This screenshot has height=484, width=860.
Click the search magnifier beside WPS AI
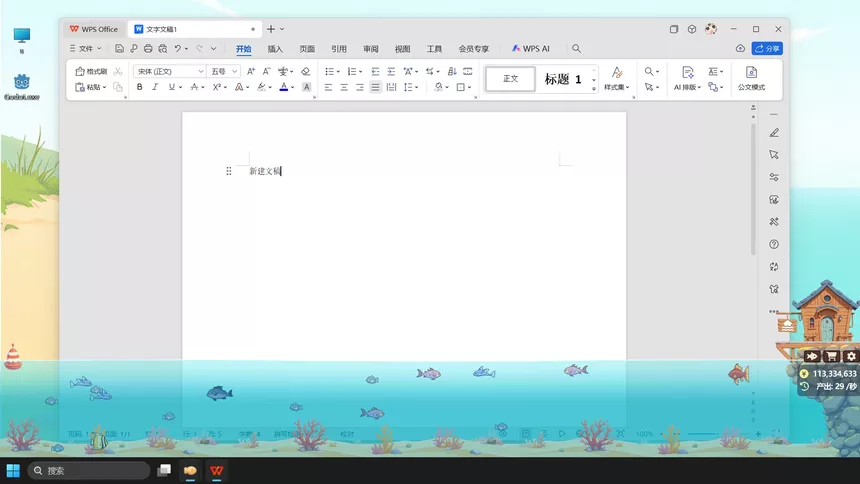(x=576, y=49)
